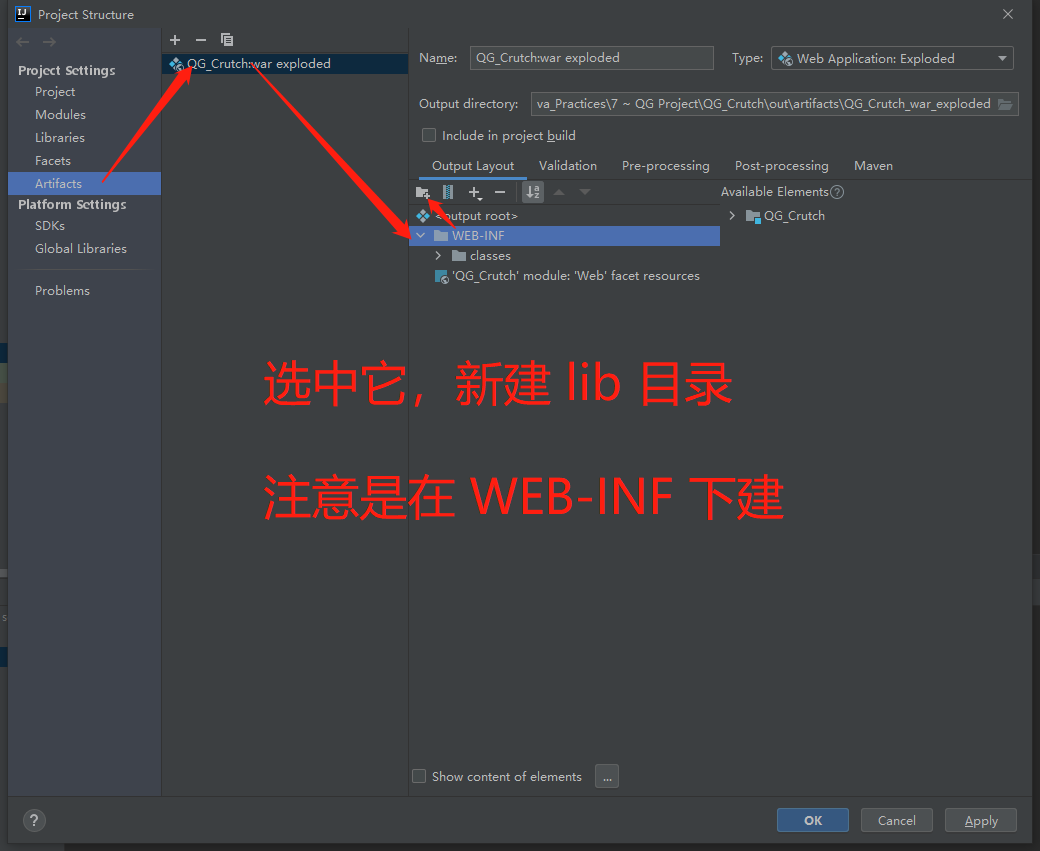
Task: Navigate back with left arrow icon
Action: click(23, 42)
